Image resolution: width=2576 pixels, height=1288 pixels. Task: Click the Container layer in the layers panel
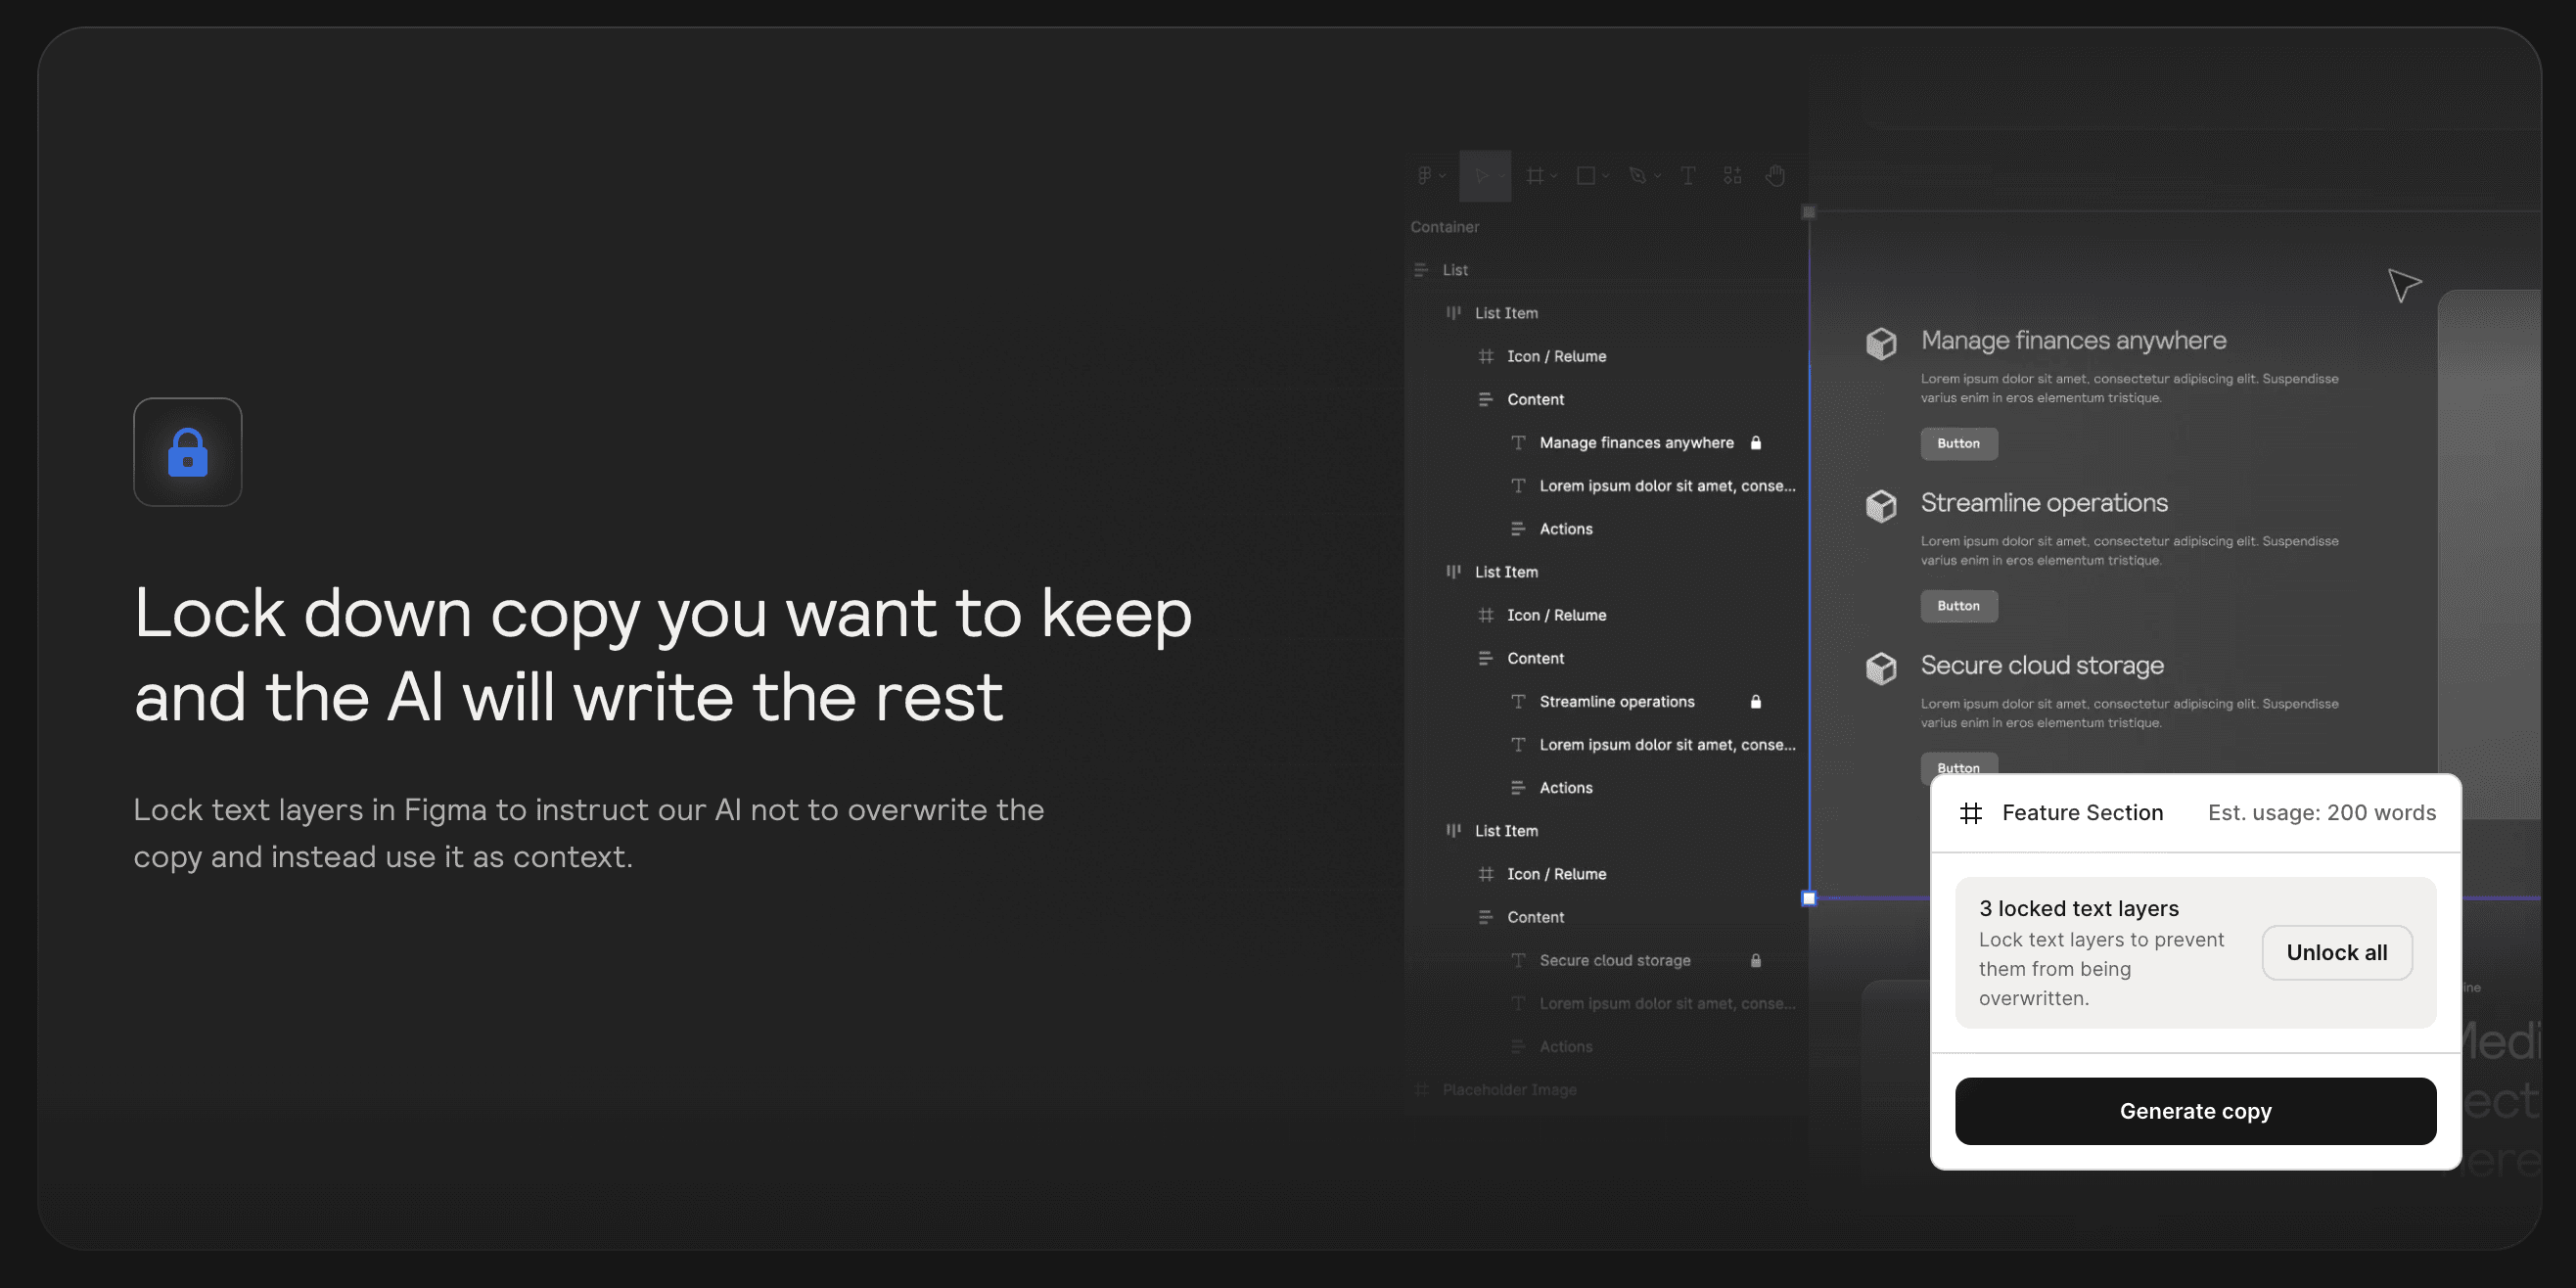[x=1444, y=227]
